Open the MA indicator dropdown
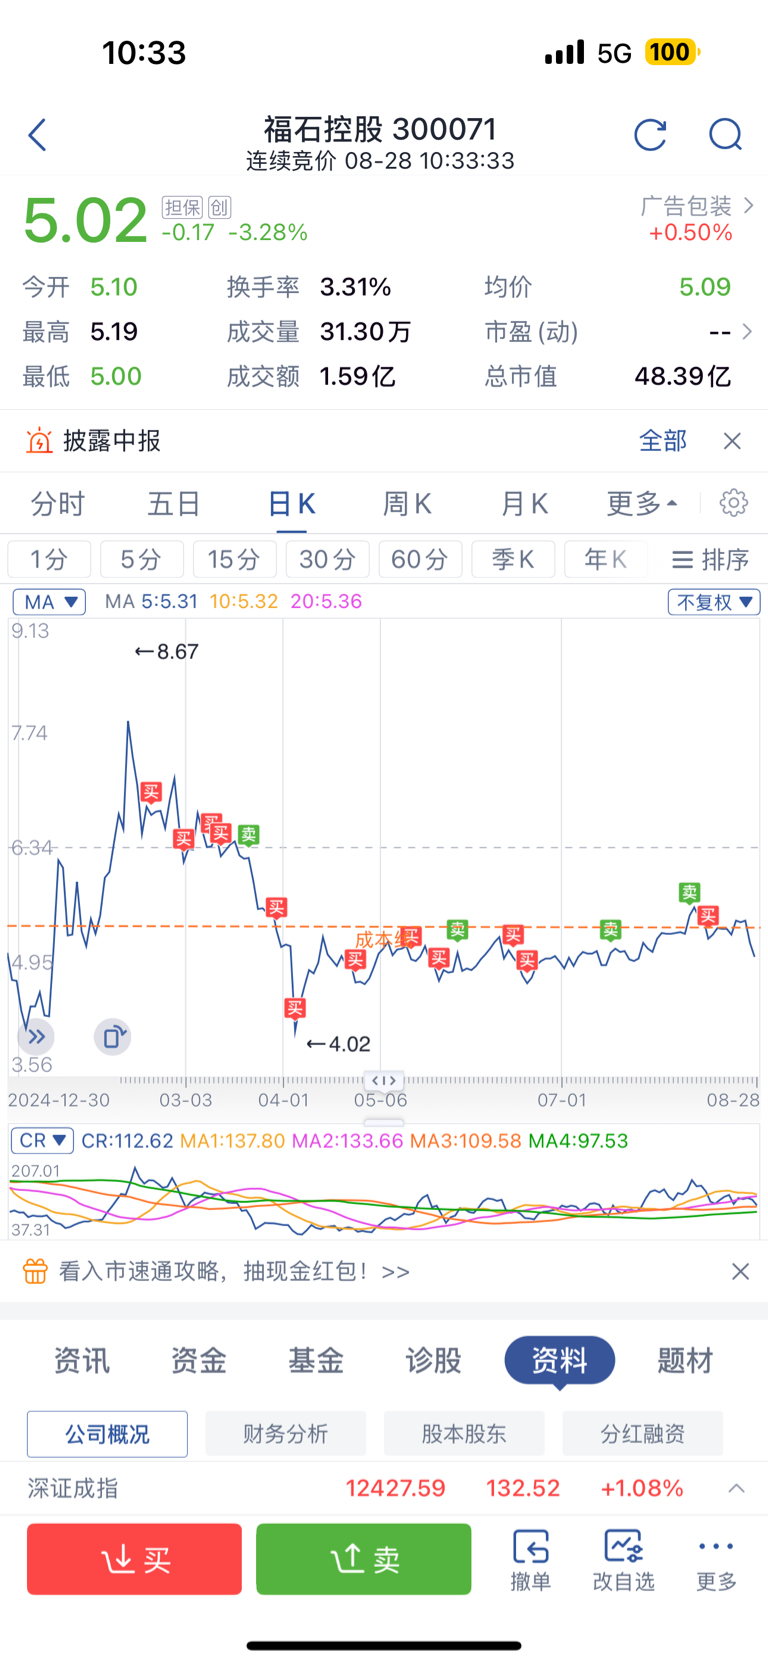This screenshot has width=768, height=1665. tap(49, 602)
